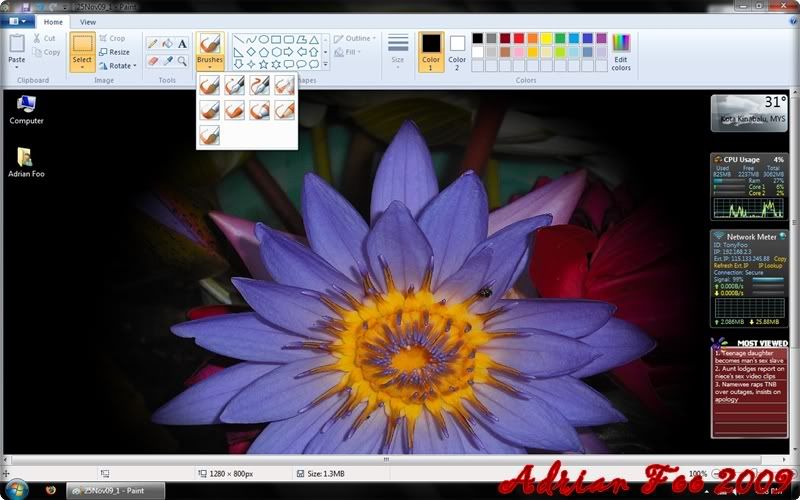The width and height of the screenshot is (800, 500).
Task: Choose the Crayon in the brush list
Action: (x=234, y=110)
